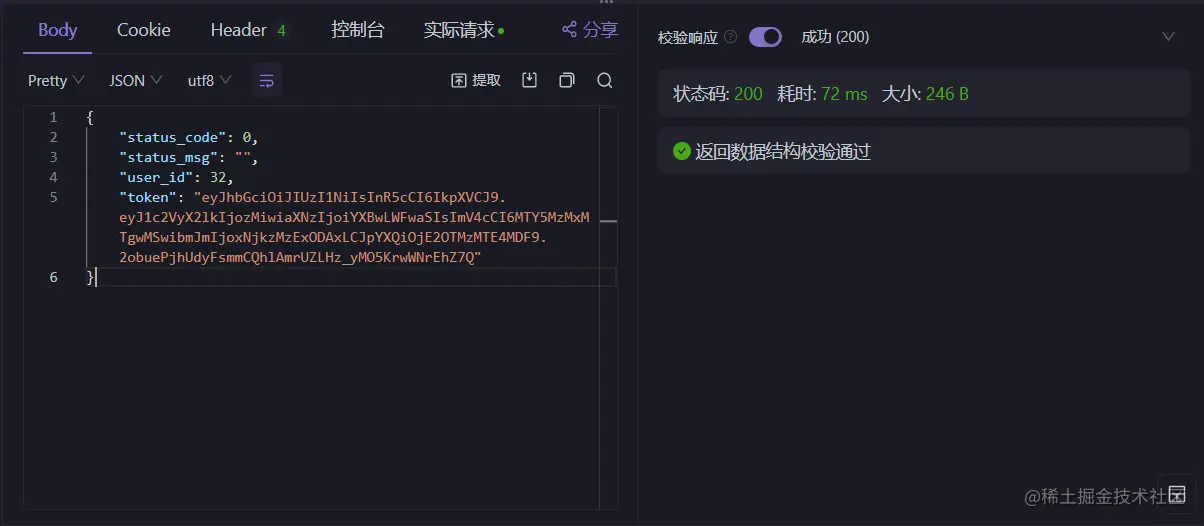Switch to the Body tab
The image size is (1204, 526).
coord(58,30)
